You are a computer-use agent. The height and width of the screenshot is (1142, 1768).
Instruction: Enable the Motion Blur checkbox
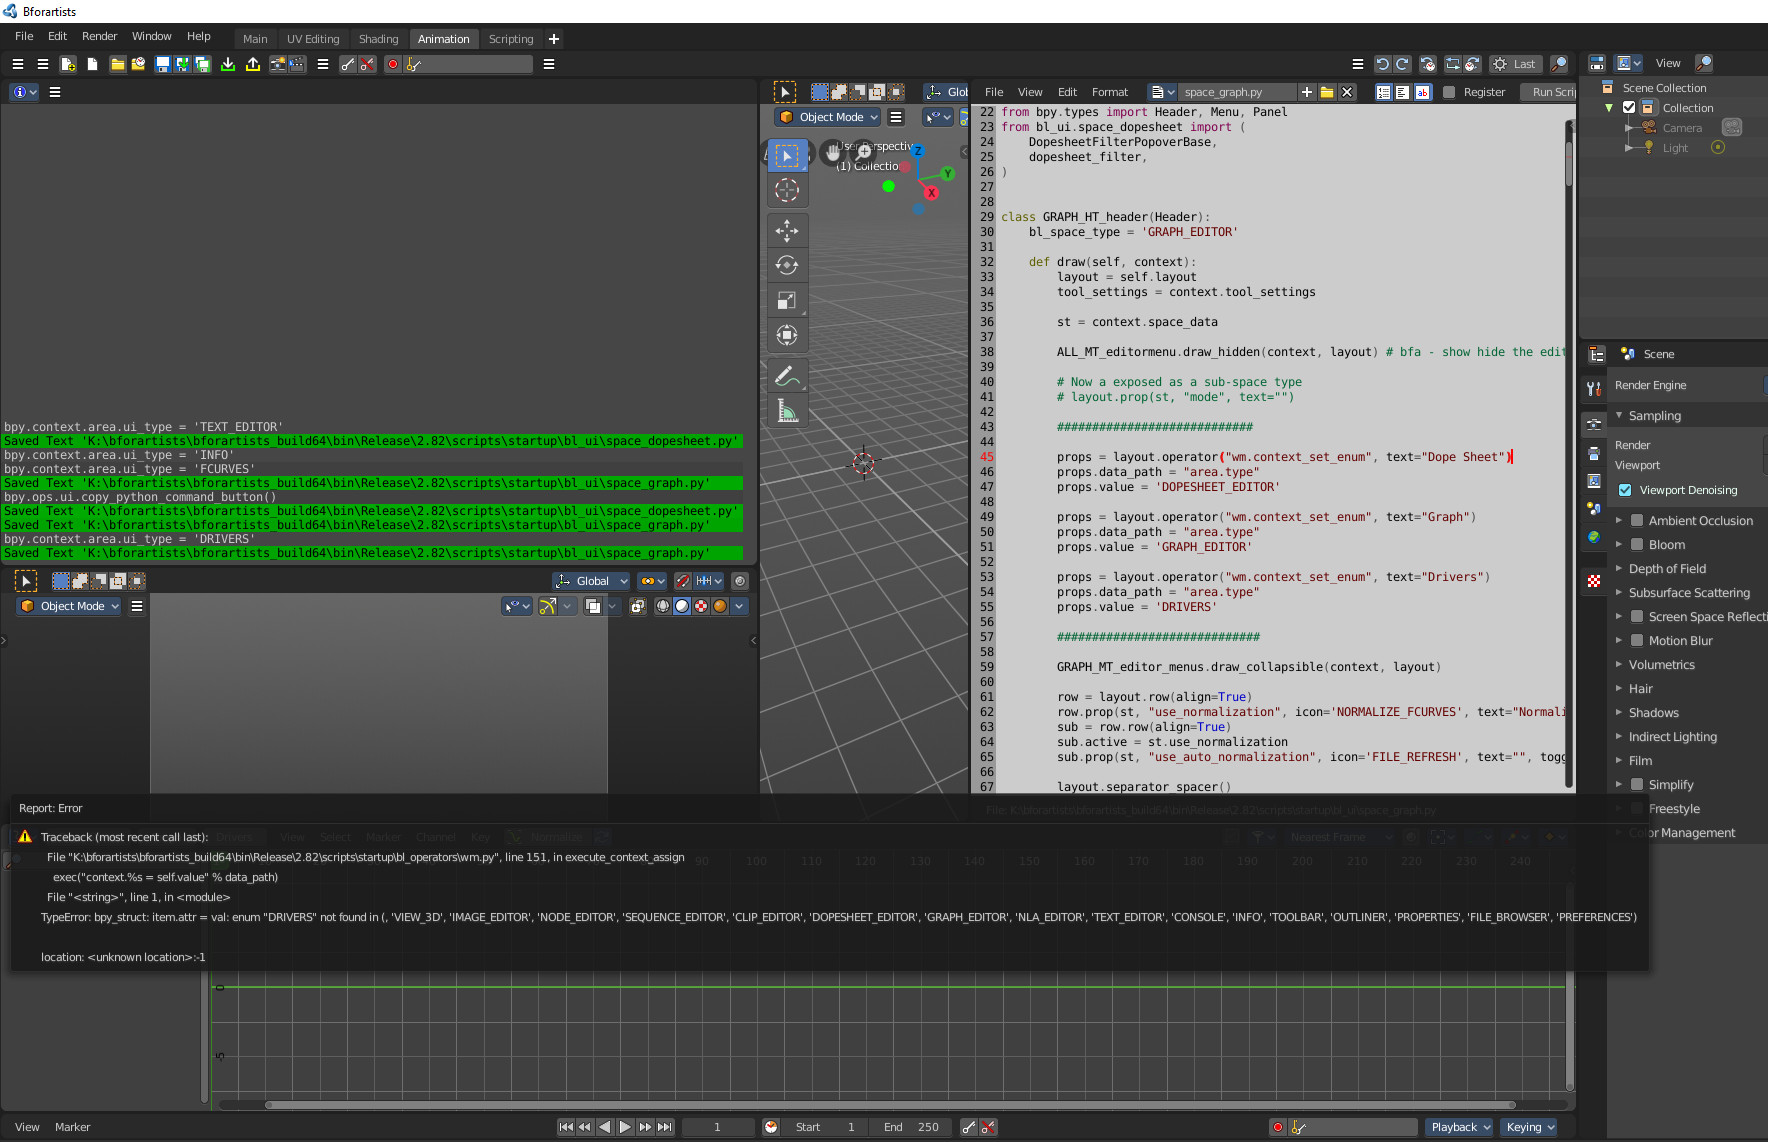click(1637, 641)
